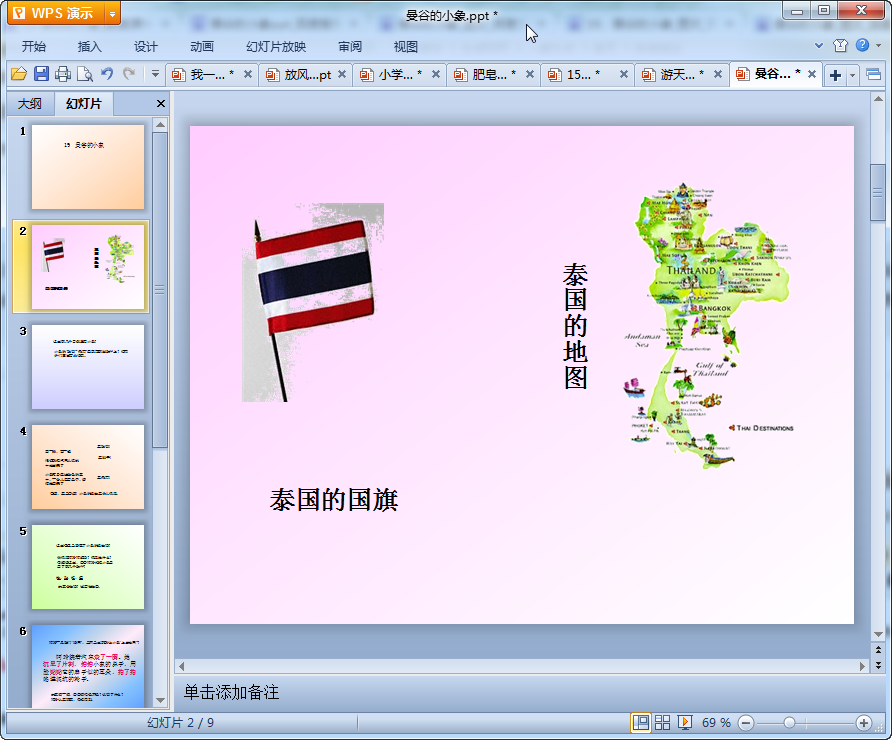The width and height of the screenshot is (892, 740).
Task: Select the 幻灯片 panel tab
Action: pos(84,104)
